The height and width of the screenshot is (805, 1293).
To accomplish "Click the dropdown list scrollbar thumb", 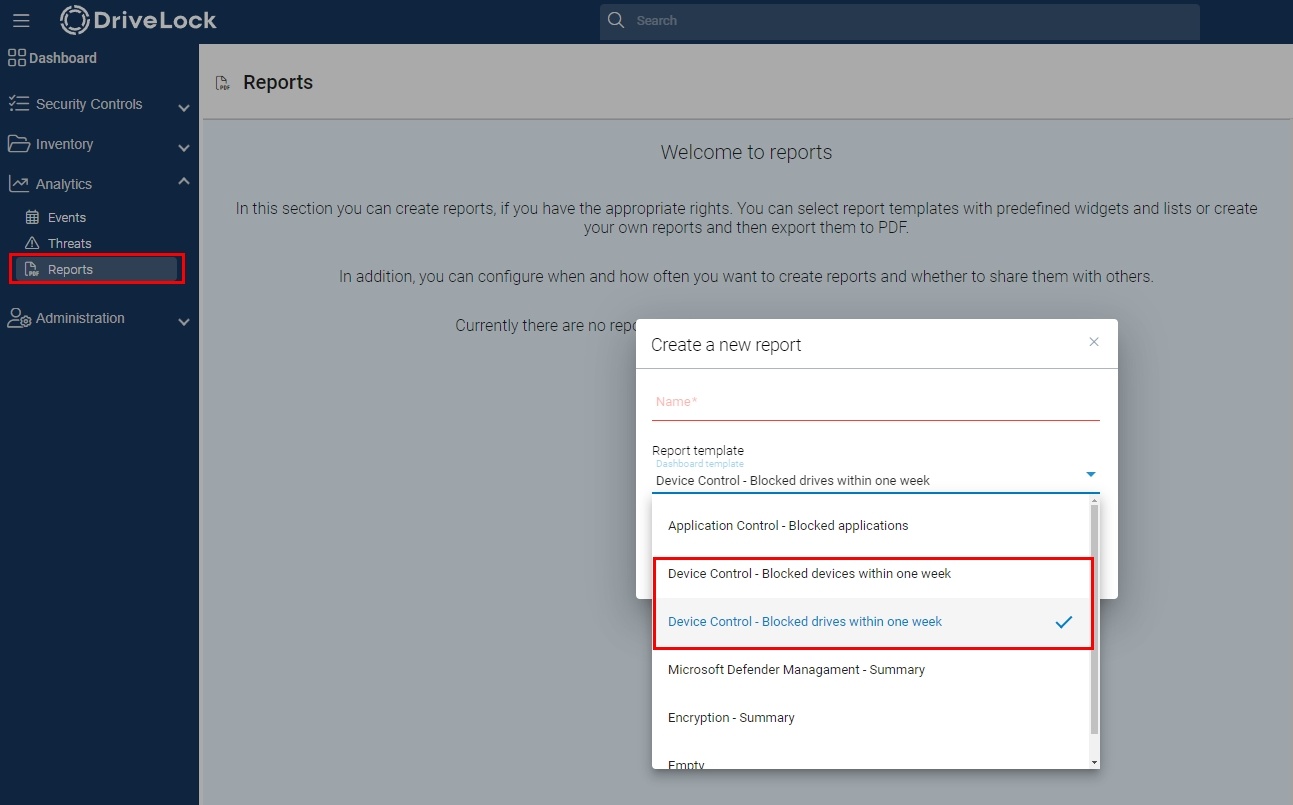I will point(1094,619).
